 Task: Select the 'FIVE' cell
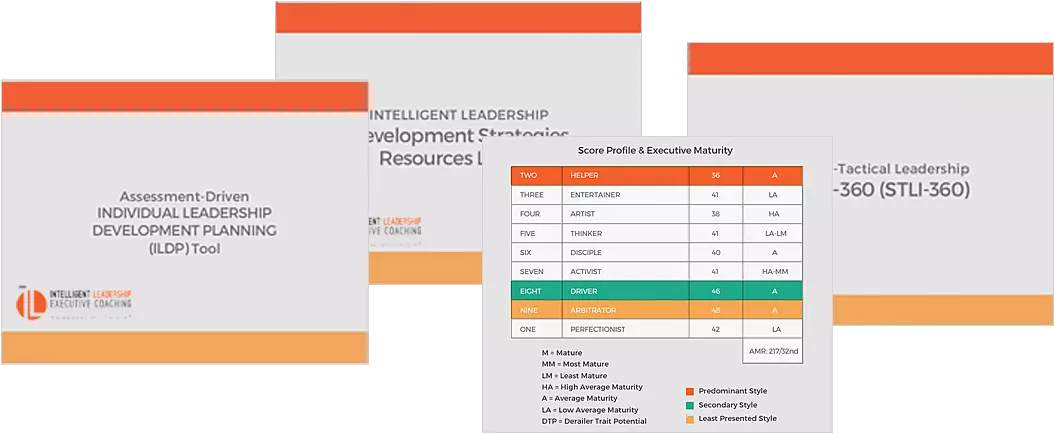pyautogui.click(x=536, y=233)
